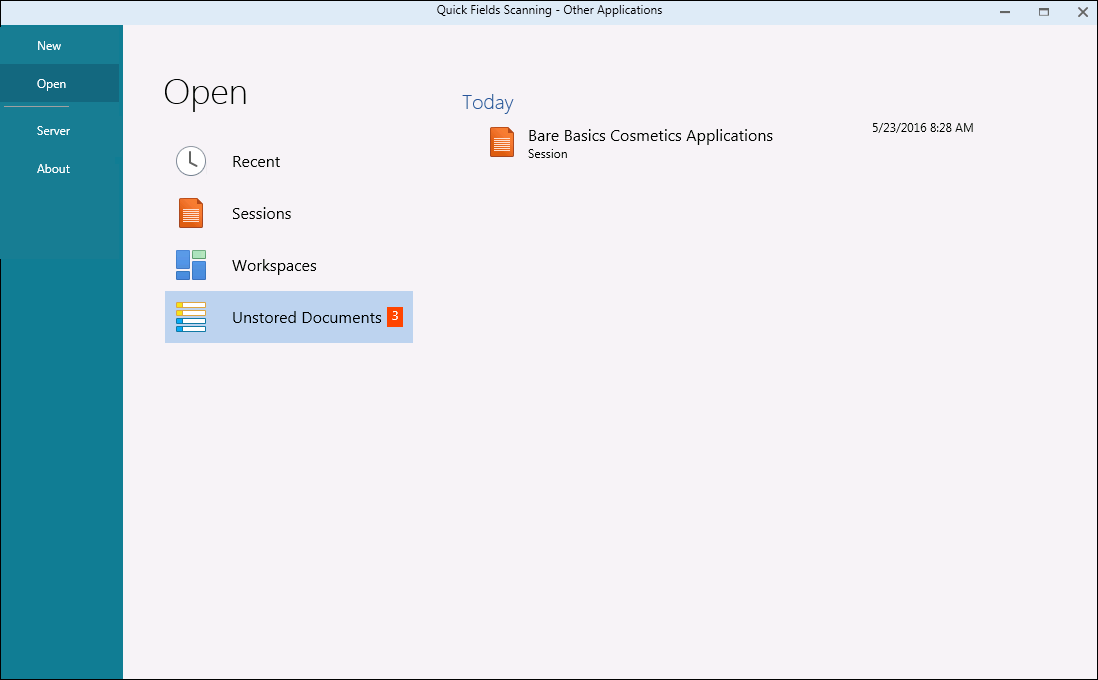
Task: Click the orange Sessions document icon
Action: point(191,213)
